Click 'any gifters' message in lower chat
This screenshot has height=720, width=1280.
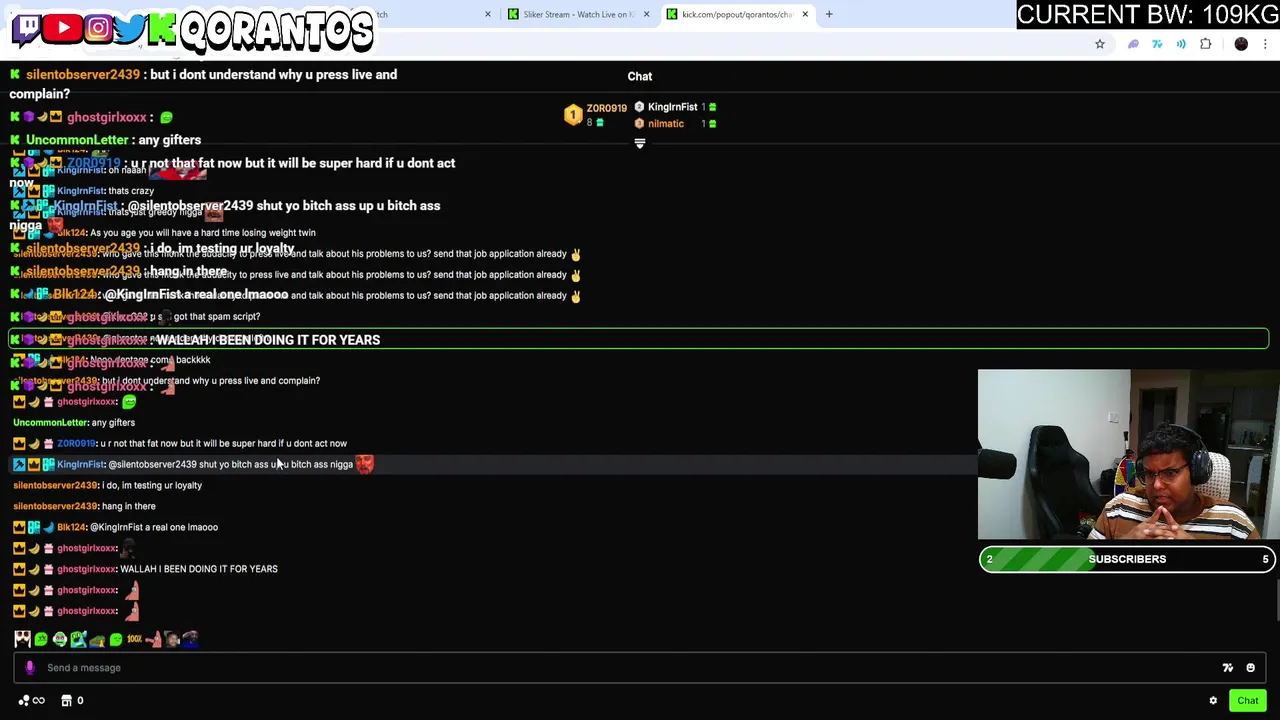[x=113, y=422]
